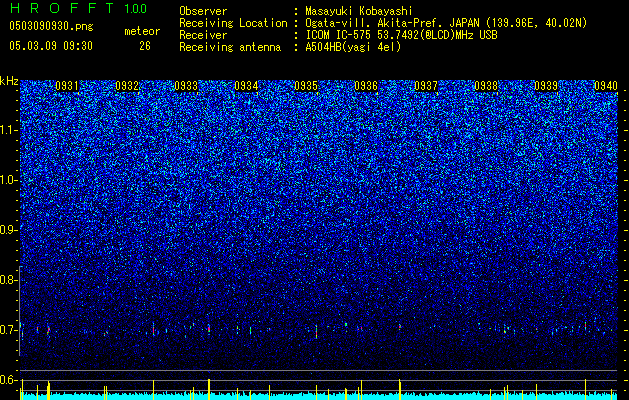This screenshot has width=629, height=400.
Task: Click the 'Observer' field label
Action: point(203,11)
